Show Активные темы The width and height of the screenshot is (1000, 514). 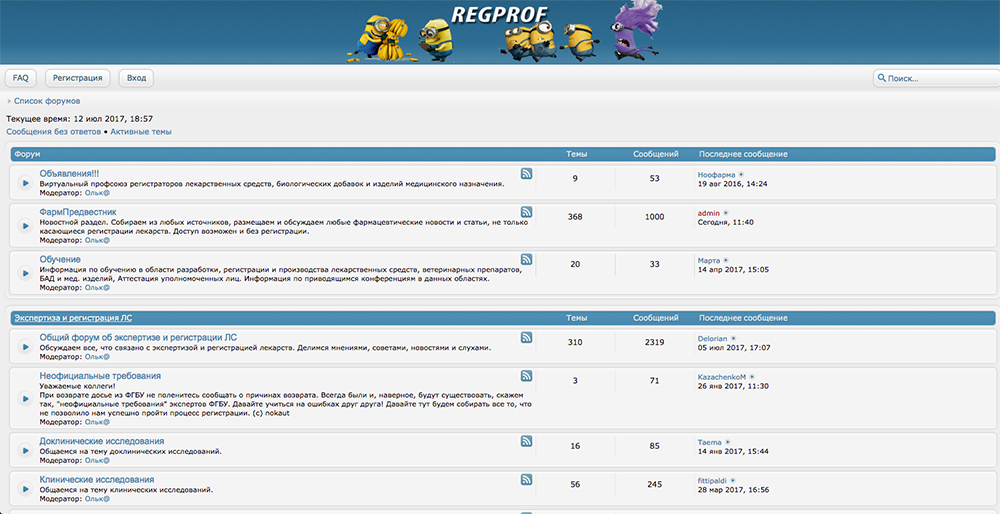pos(141,132)
